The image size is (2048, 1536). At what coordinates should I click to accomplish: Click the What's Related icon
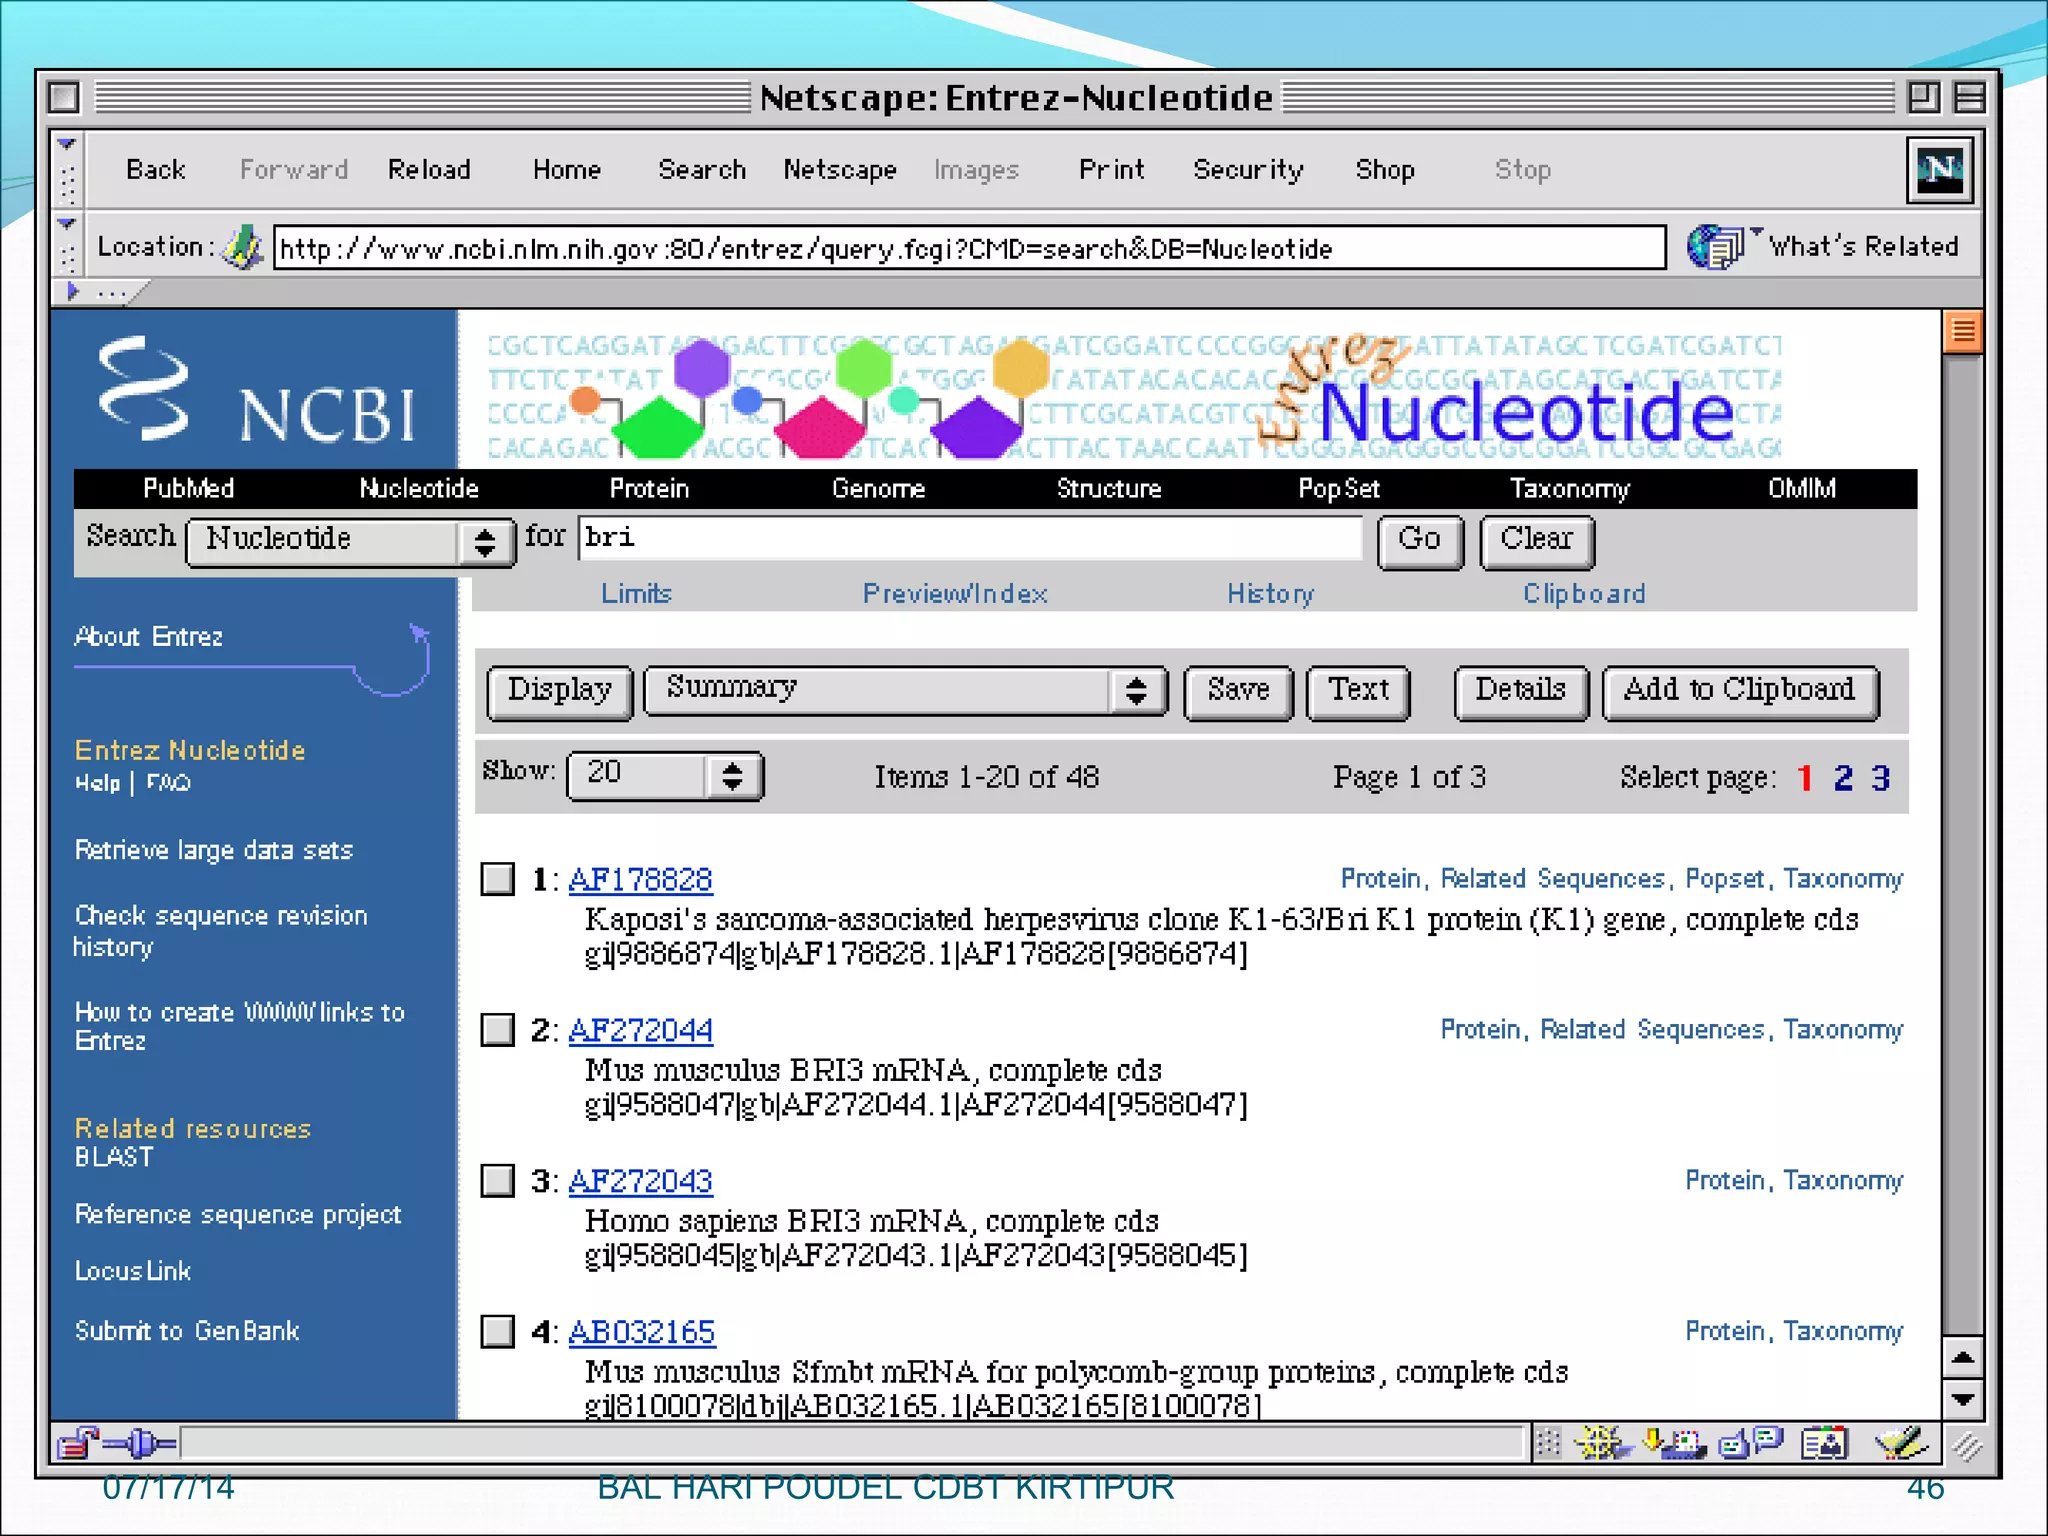pyautogui.click(x=1716, y=246)
